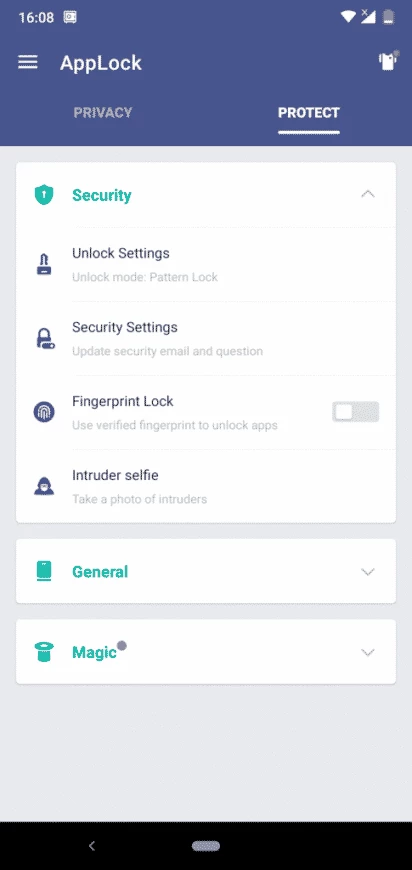This screenshot has width=412, height=870.
Task: Open Security Settings entry
Action: point(206,338)
